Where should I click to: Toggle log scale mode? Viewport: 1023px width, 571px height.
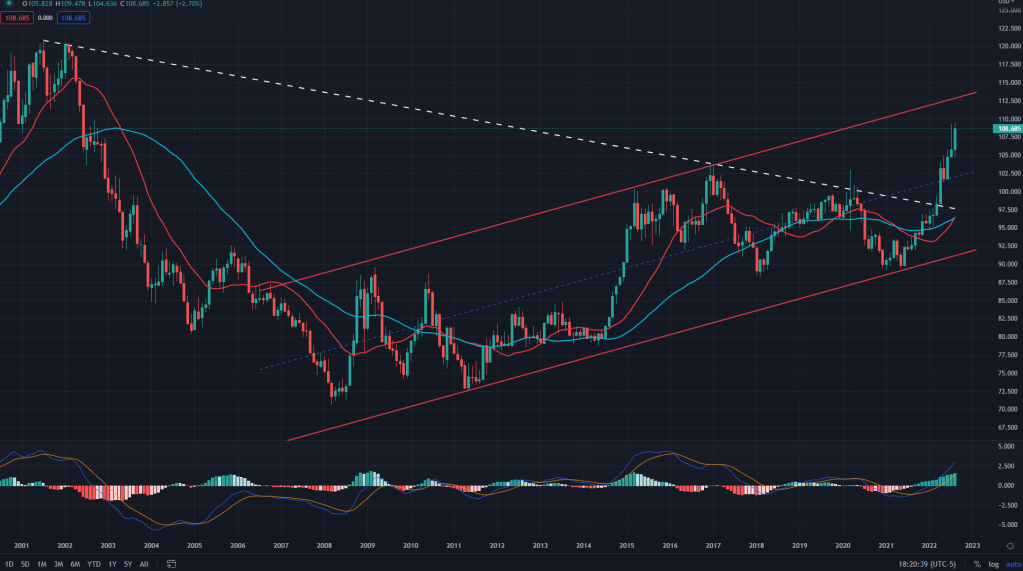point(992,564)
